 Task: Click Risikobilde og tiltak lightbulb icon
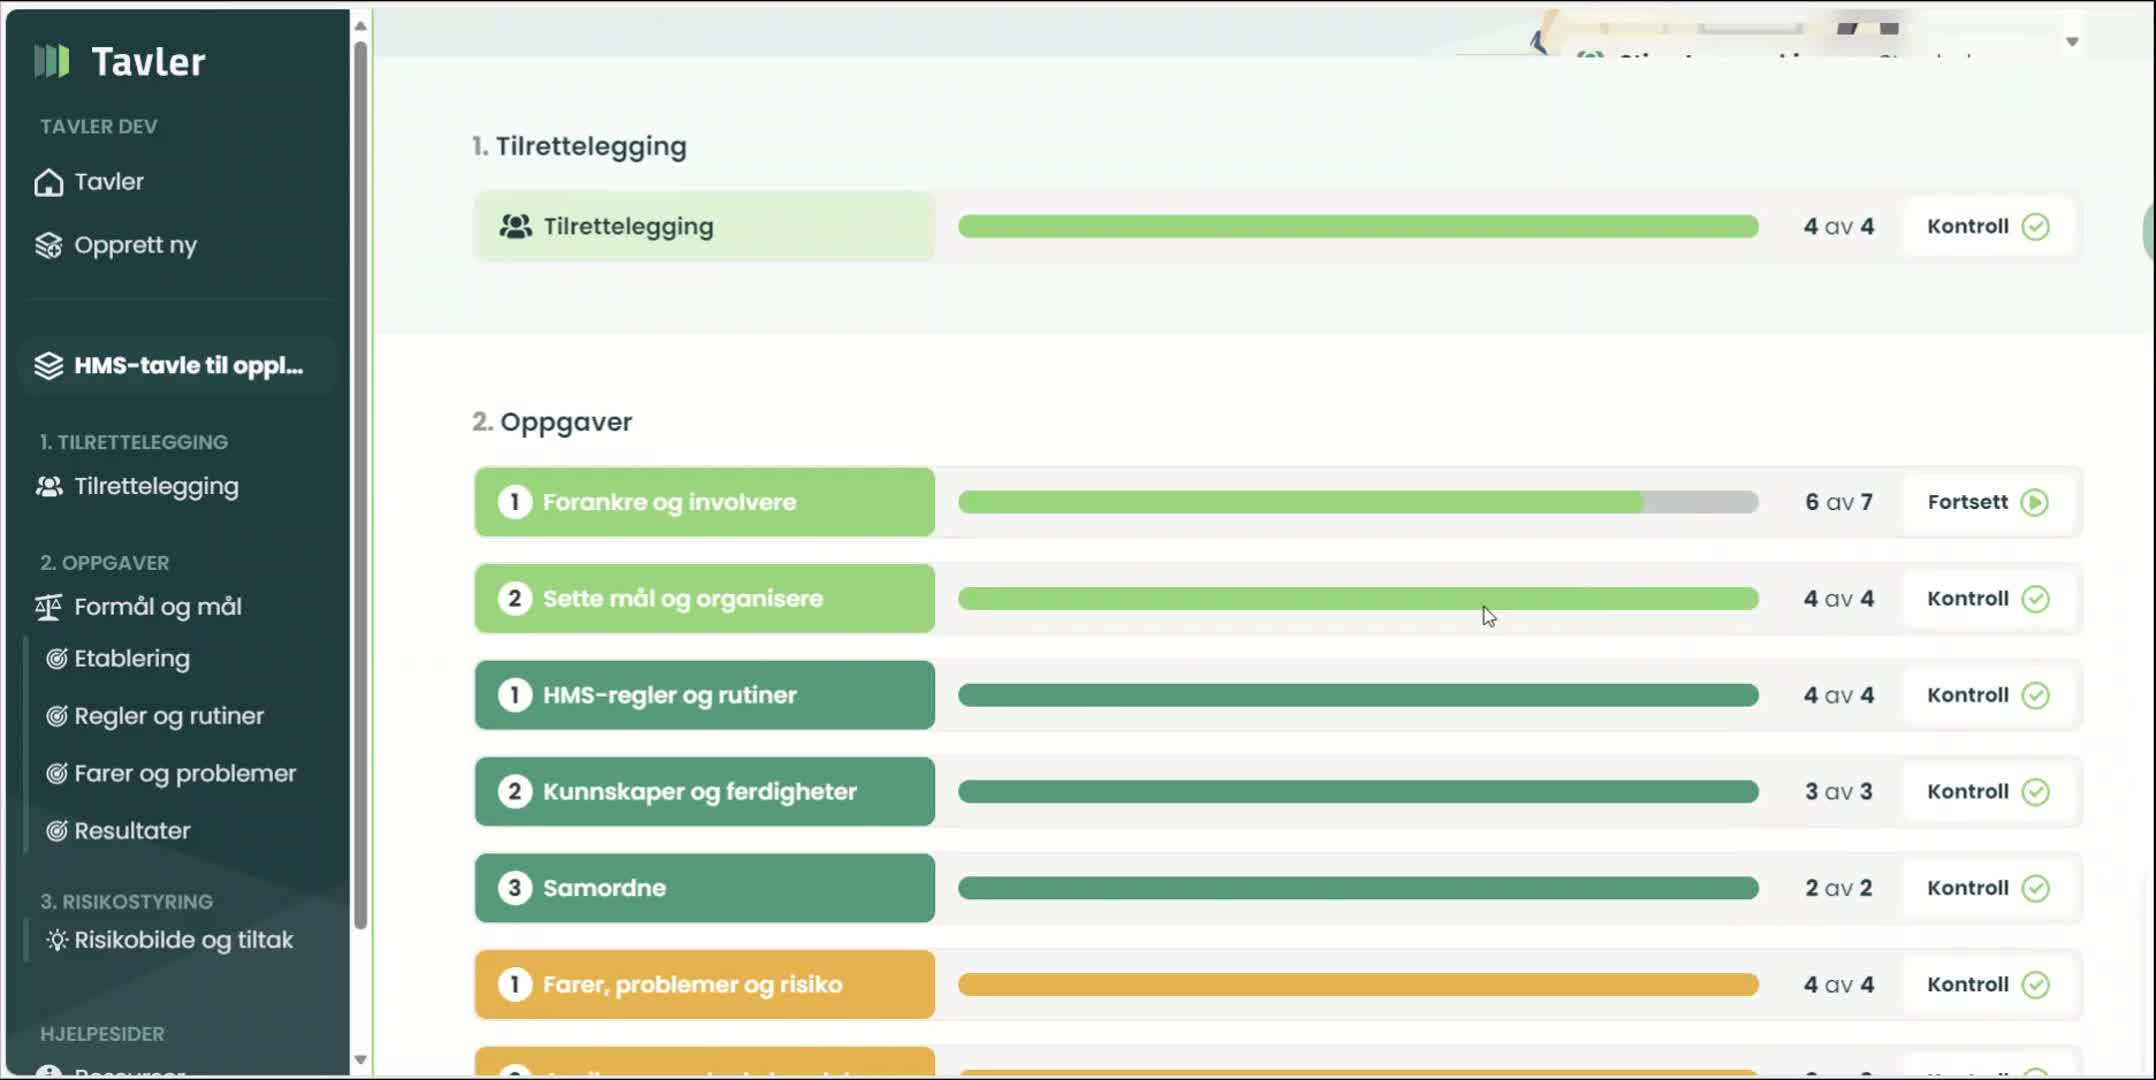tap(57, 941)
